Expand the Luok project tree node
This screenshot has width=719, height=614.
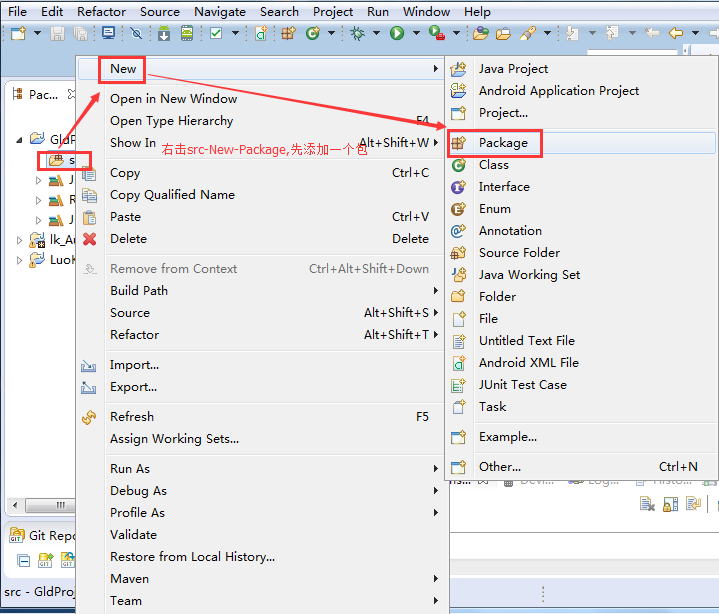point(19,260)
